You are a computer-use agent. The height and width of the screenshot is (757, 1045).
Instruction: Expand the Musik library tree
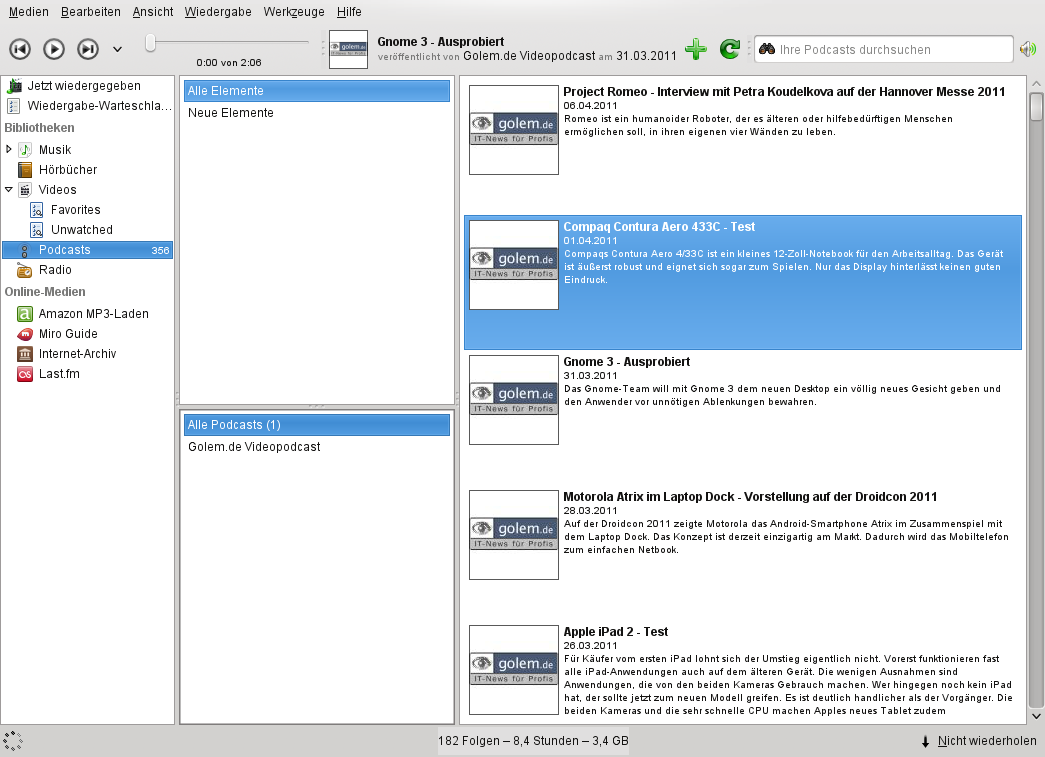9,149
